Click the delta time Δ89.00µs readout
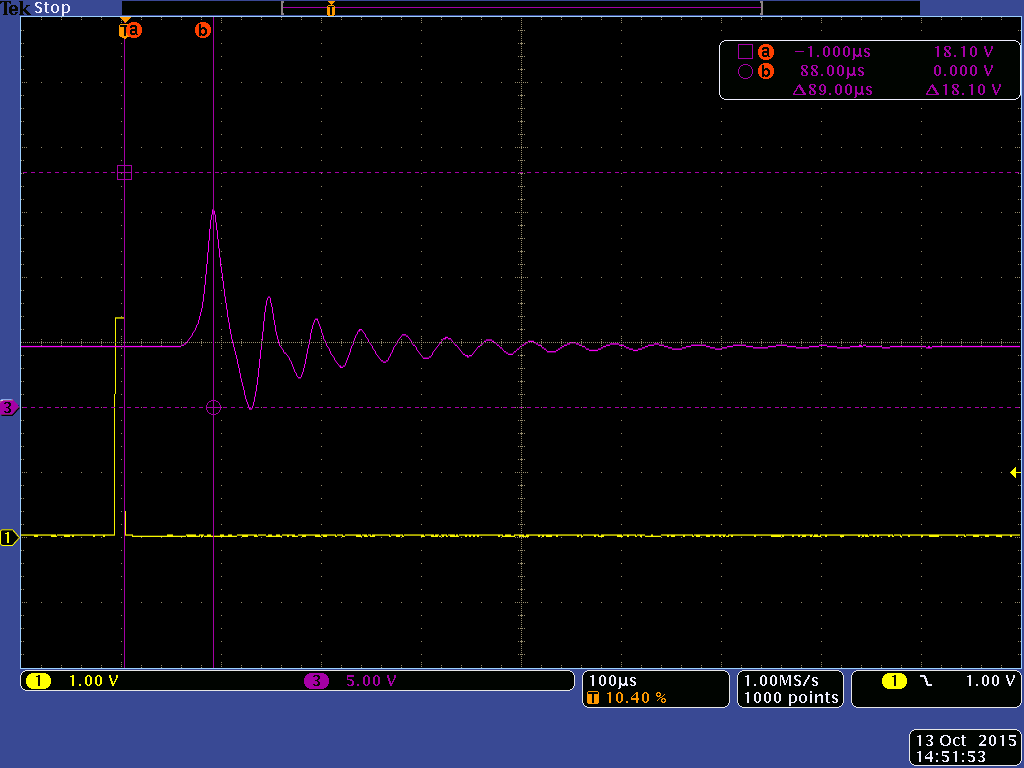Viewport: 1024px width, 768px height. (833, 90)
